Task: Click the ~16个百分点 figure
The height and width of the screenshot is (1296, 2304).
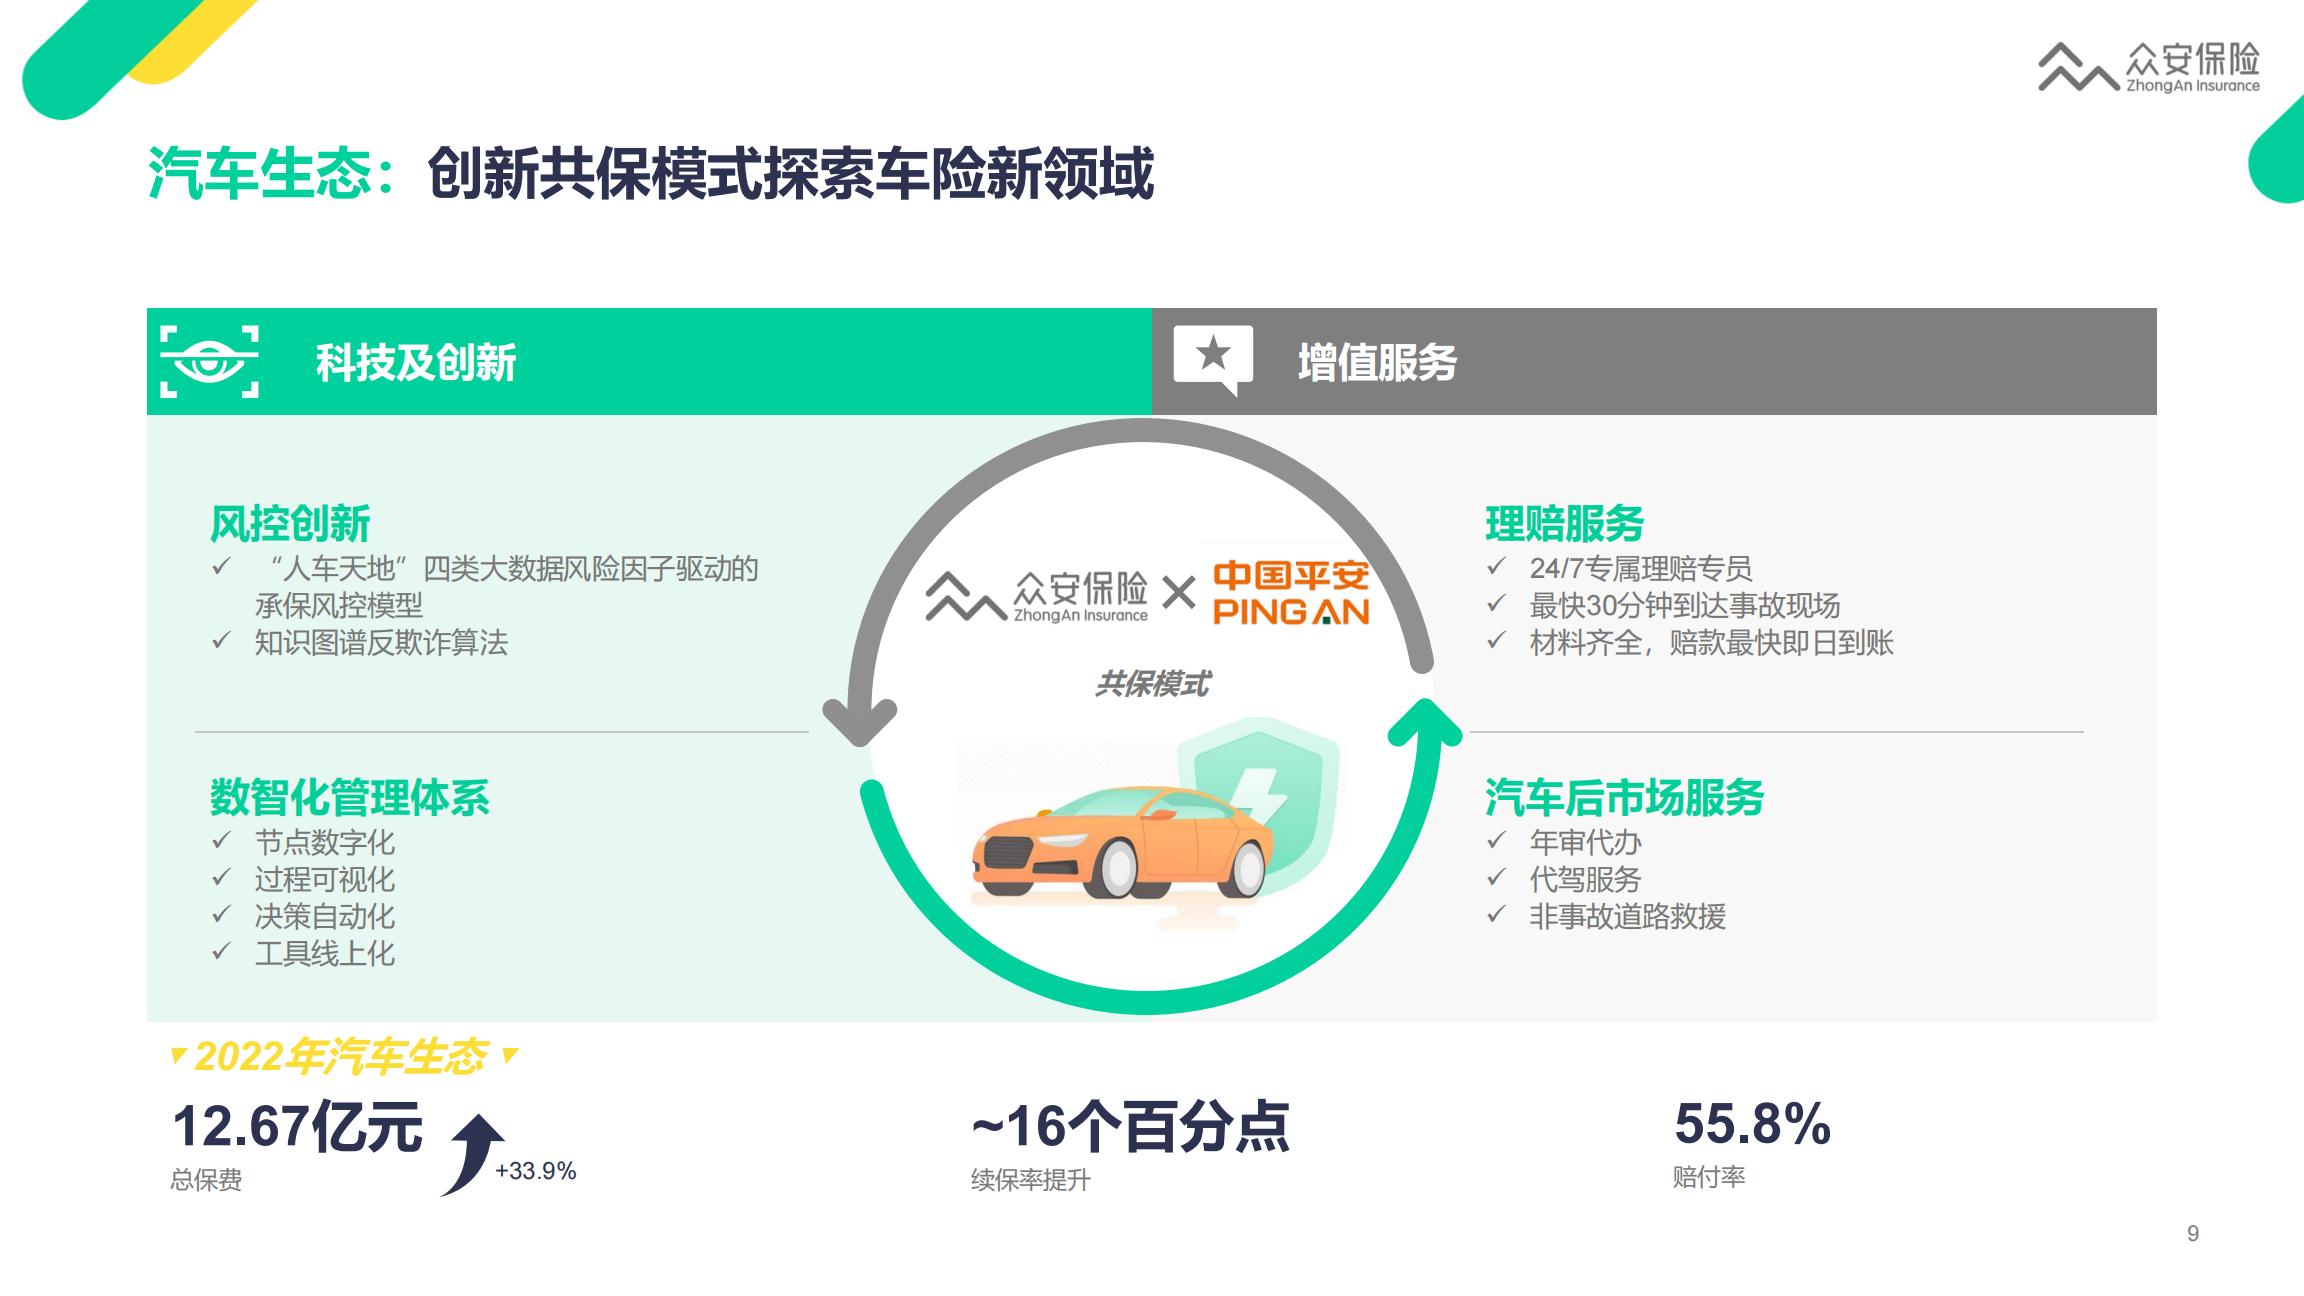Action: click(1130, 1127)
